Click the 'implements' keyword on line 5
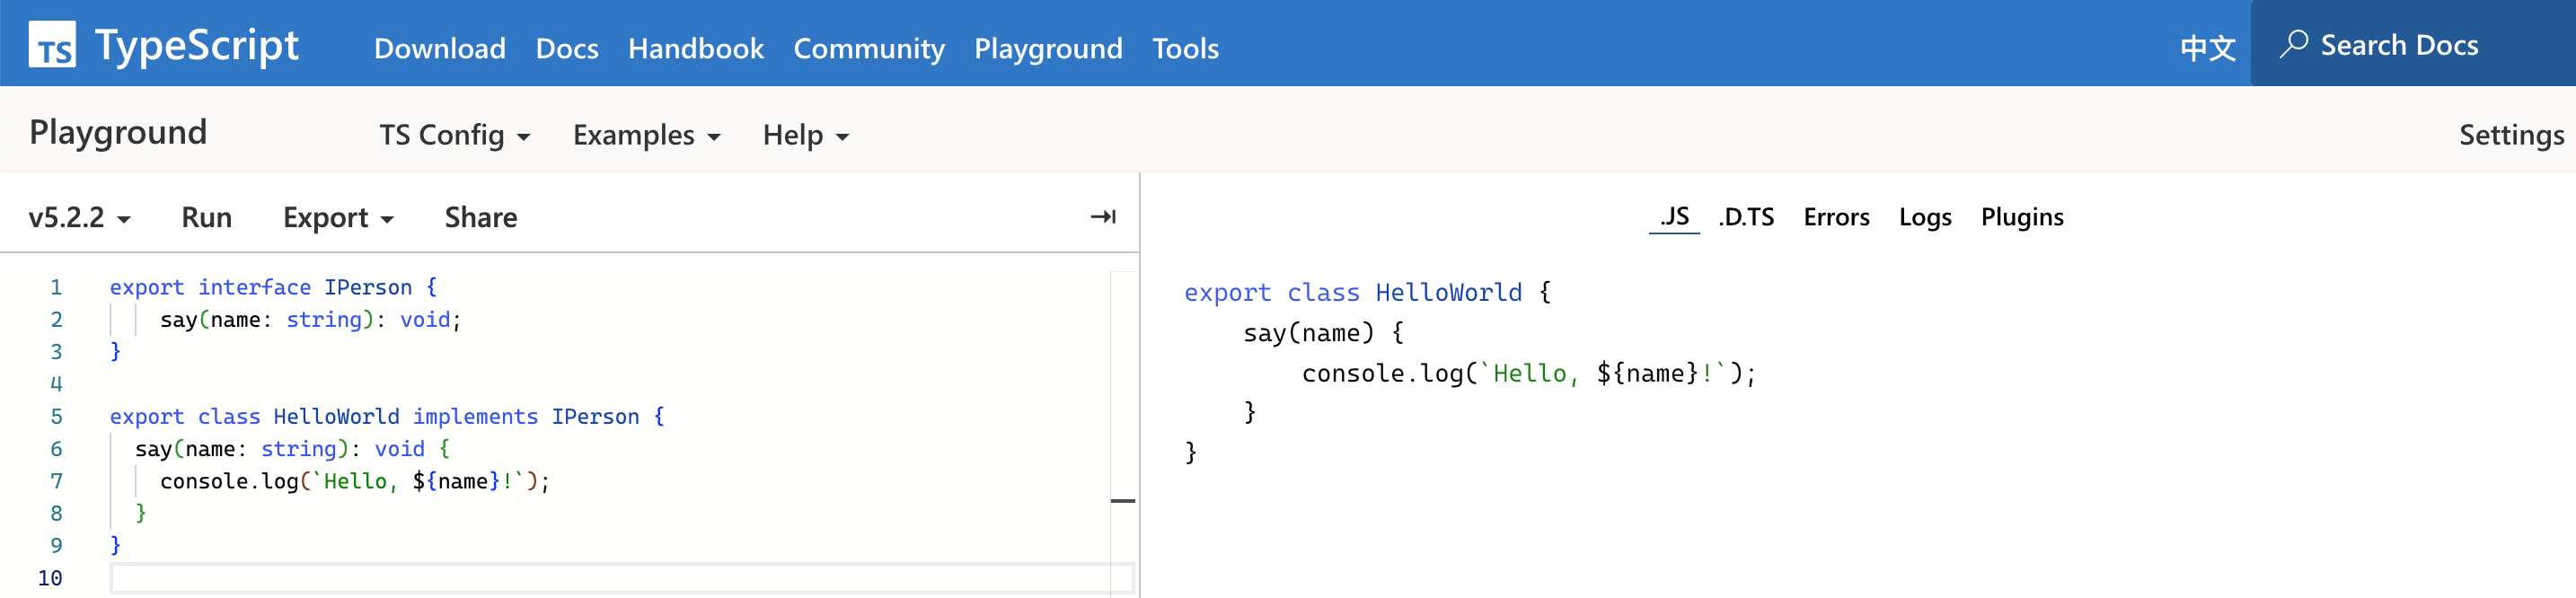2576x598 pixels. [475, 417]
